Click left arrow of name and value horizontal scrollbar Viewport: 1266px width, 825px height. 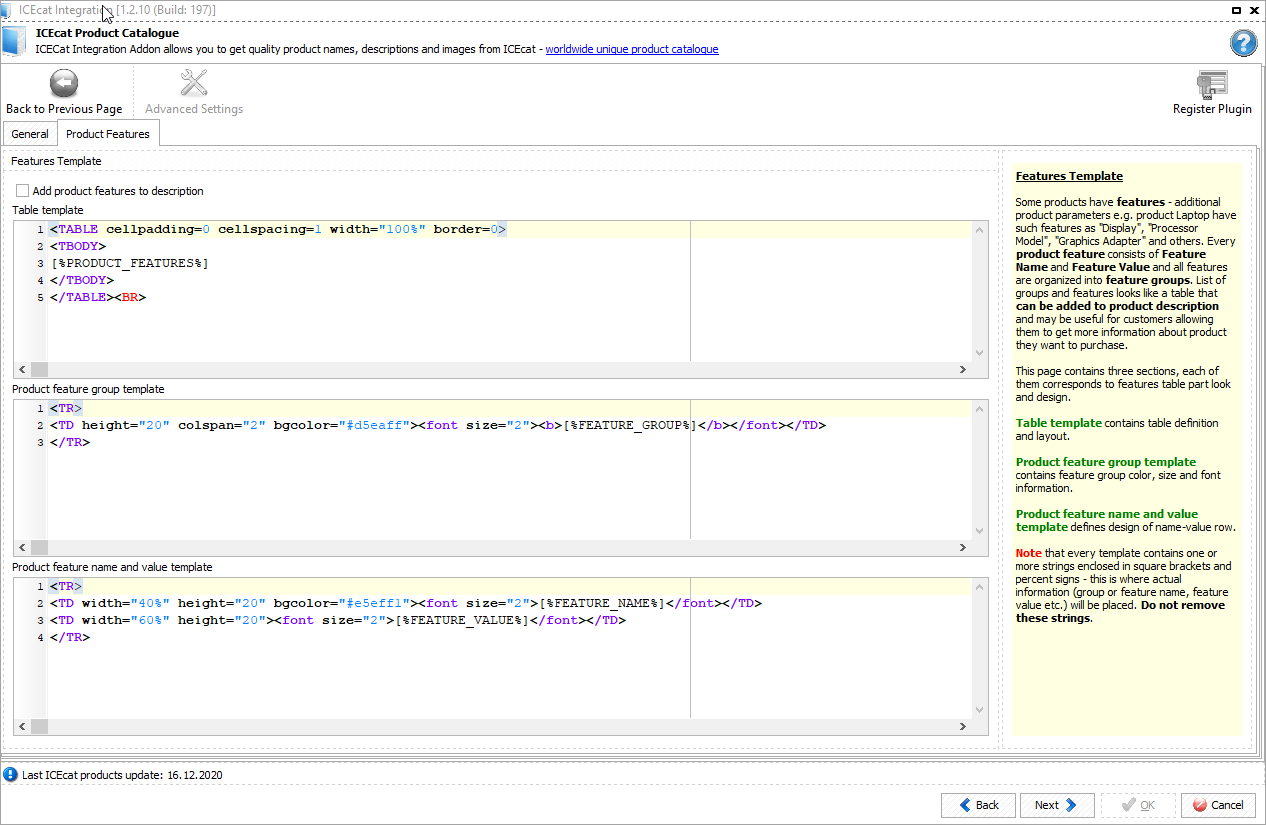click(x=23, y=726)
